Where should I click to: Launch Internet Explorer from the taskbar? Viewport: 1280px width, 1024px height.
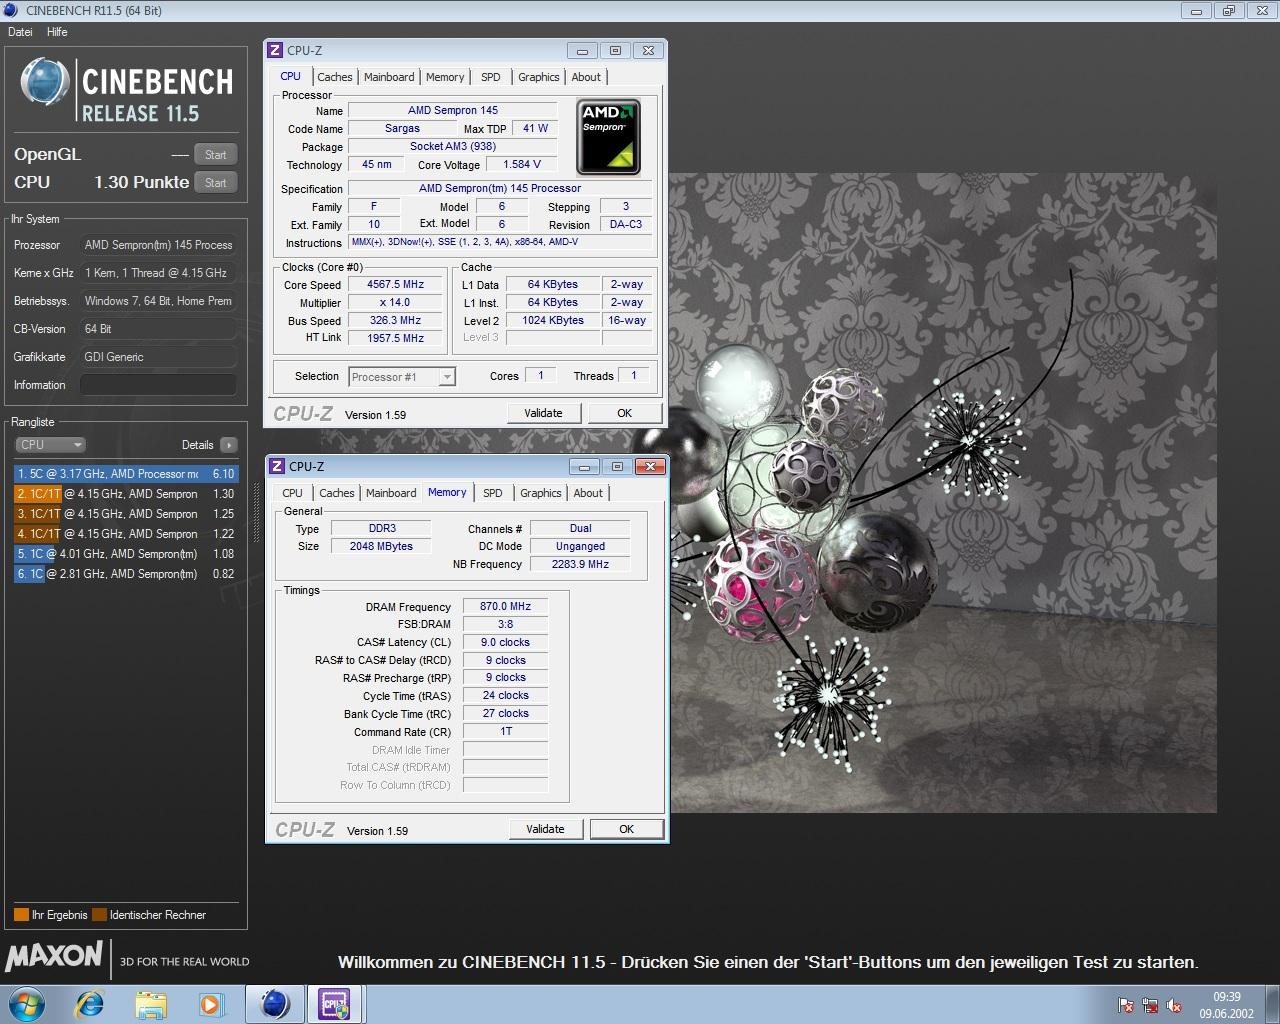coord(90,1004)
